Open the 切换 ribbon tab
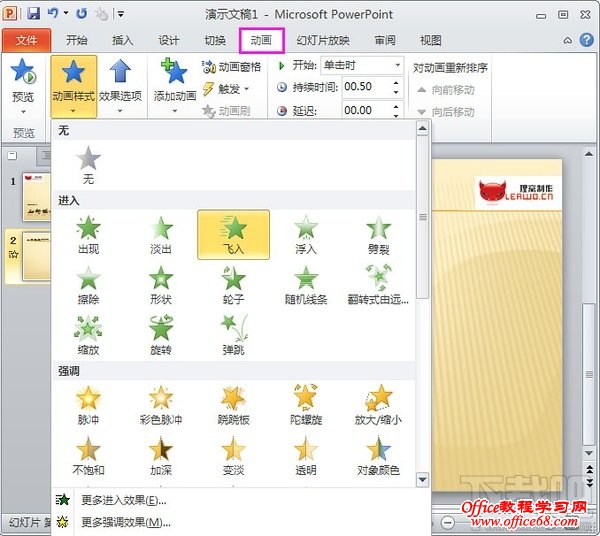This screenshot has width=600, height=536. click(x=215, y=40)
